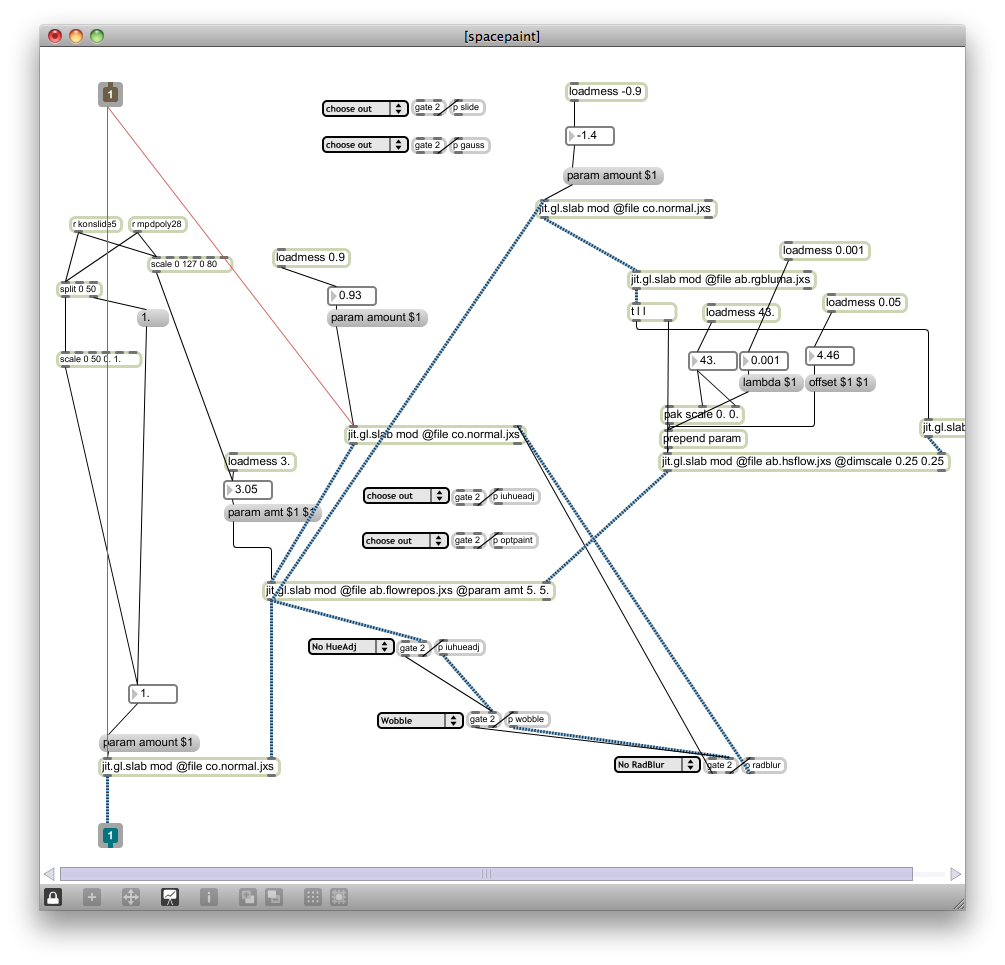This screenshot has height=965, width=1005.
Task: Click the param amt $1 $1 message box
Action: point(272,513)
